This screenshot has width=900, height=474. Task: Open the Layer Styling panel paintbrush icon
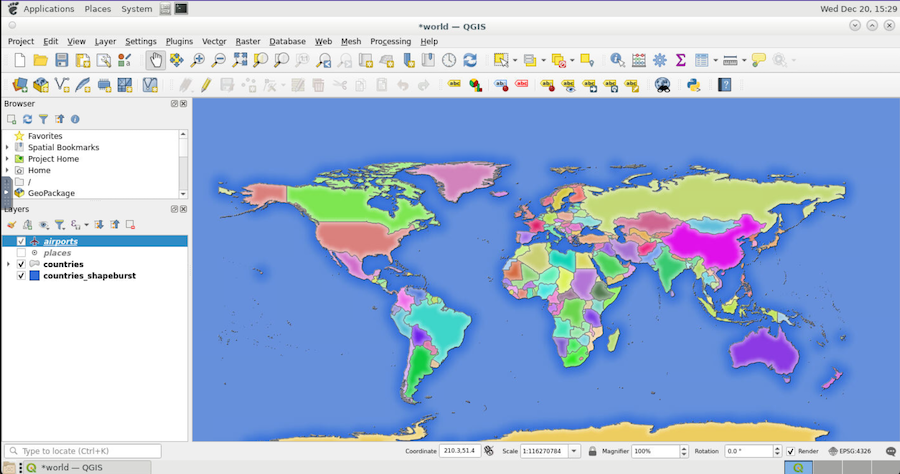tap(11, 224)
